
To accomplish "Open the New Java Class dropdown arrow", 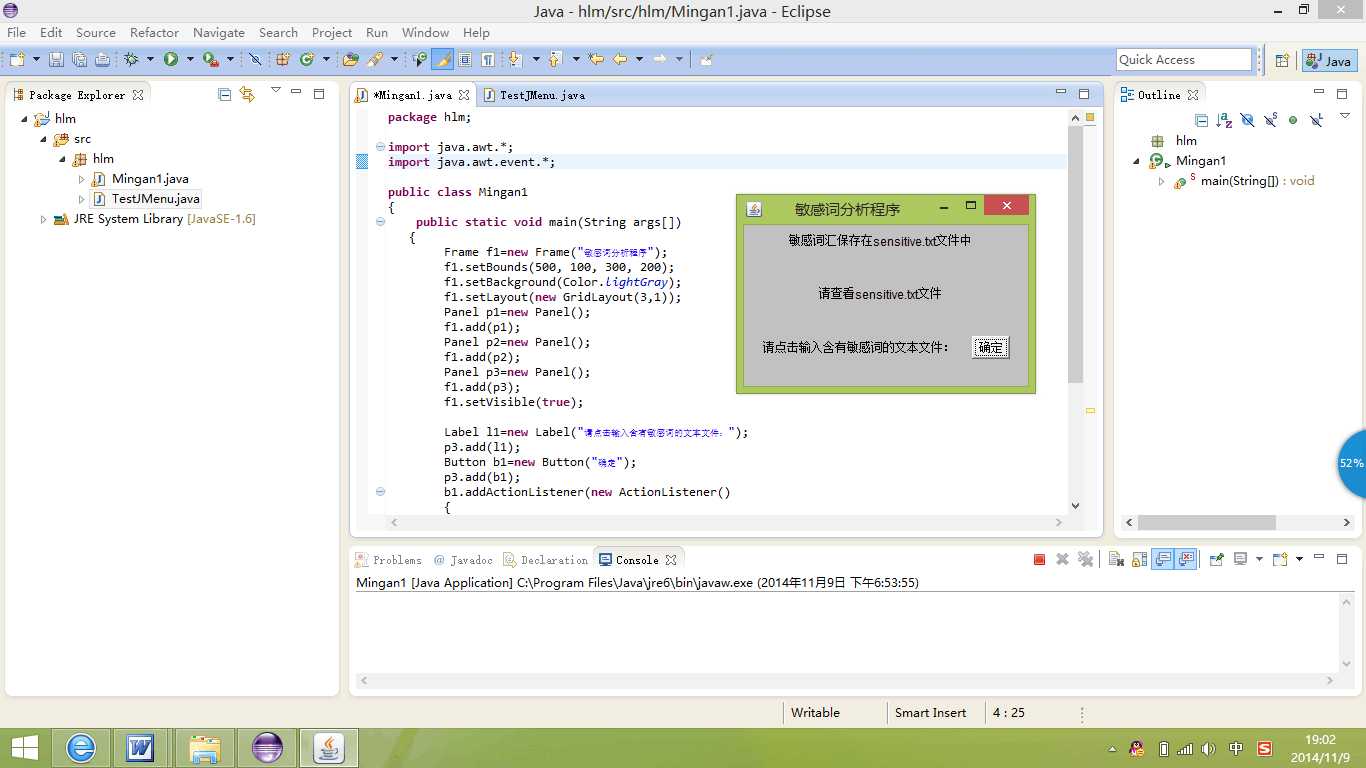I will coord(326,60).
